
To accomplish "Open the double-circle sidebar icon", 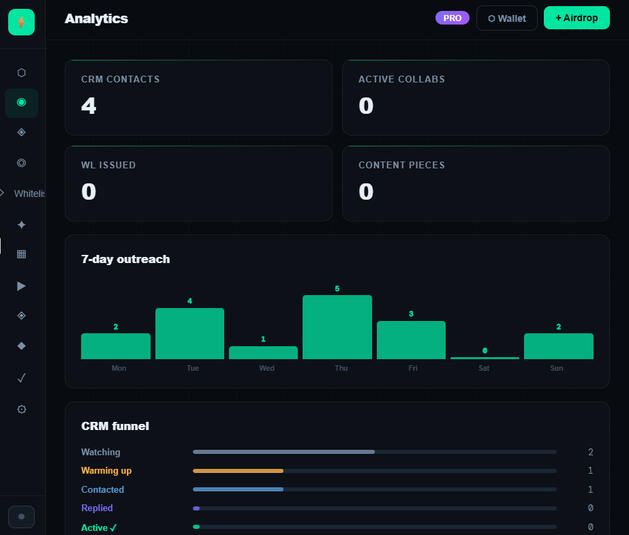I will [x=21, y=162].
